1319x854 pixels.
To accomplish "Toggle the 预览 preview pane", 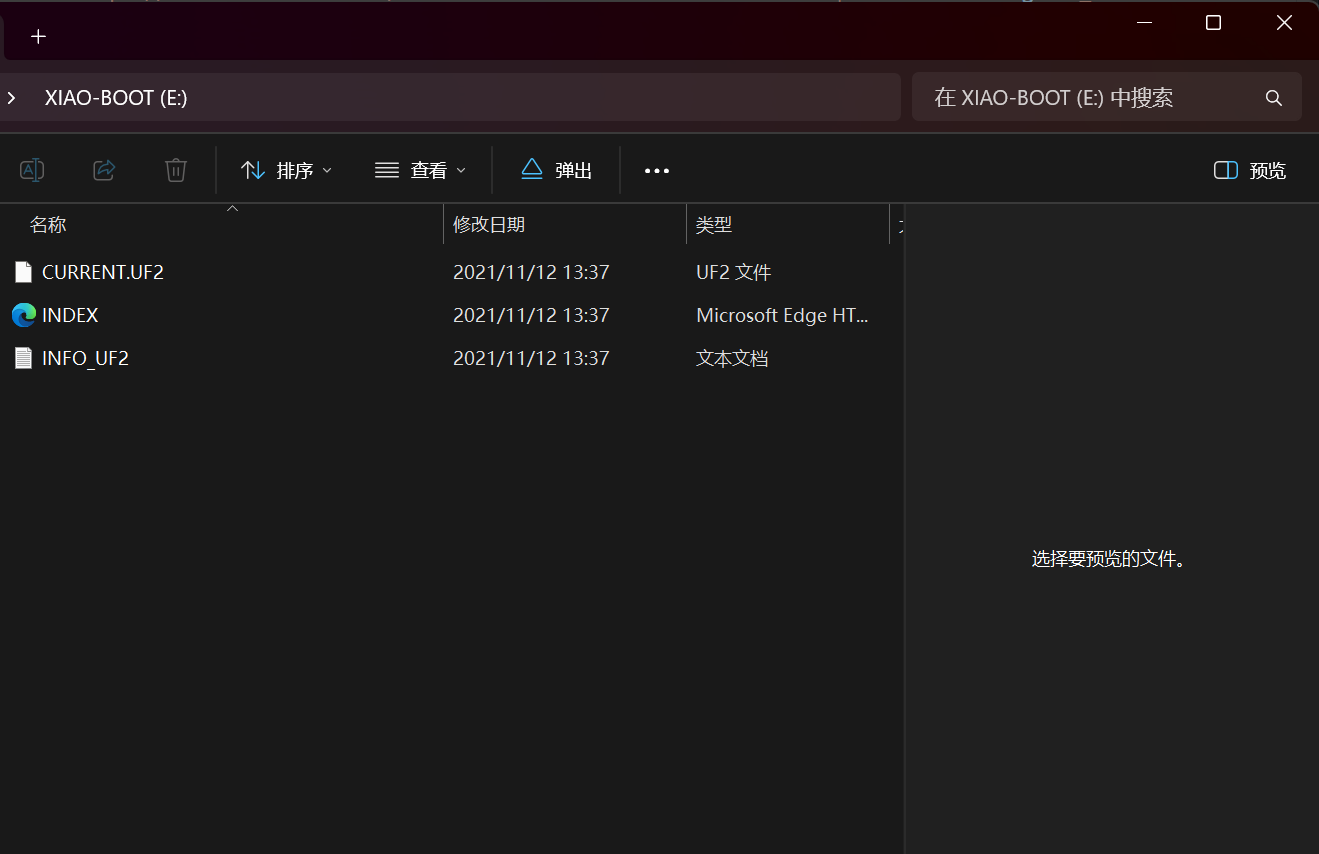I will click(x=1250, y=171).
